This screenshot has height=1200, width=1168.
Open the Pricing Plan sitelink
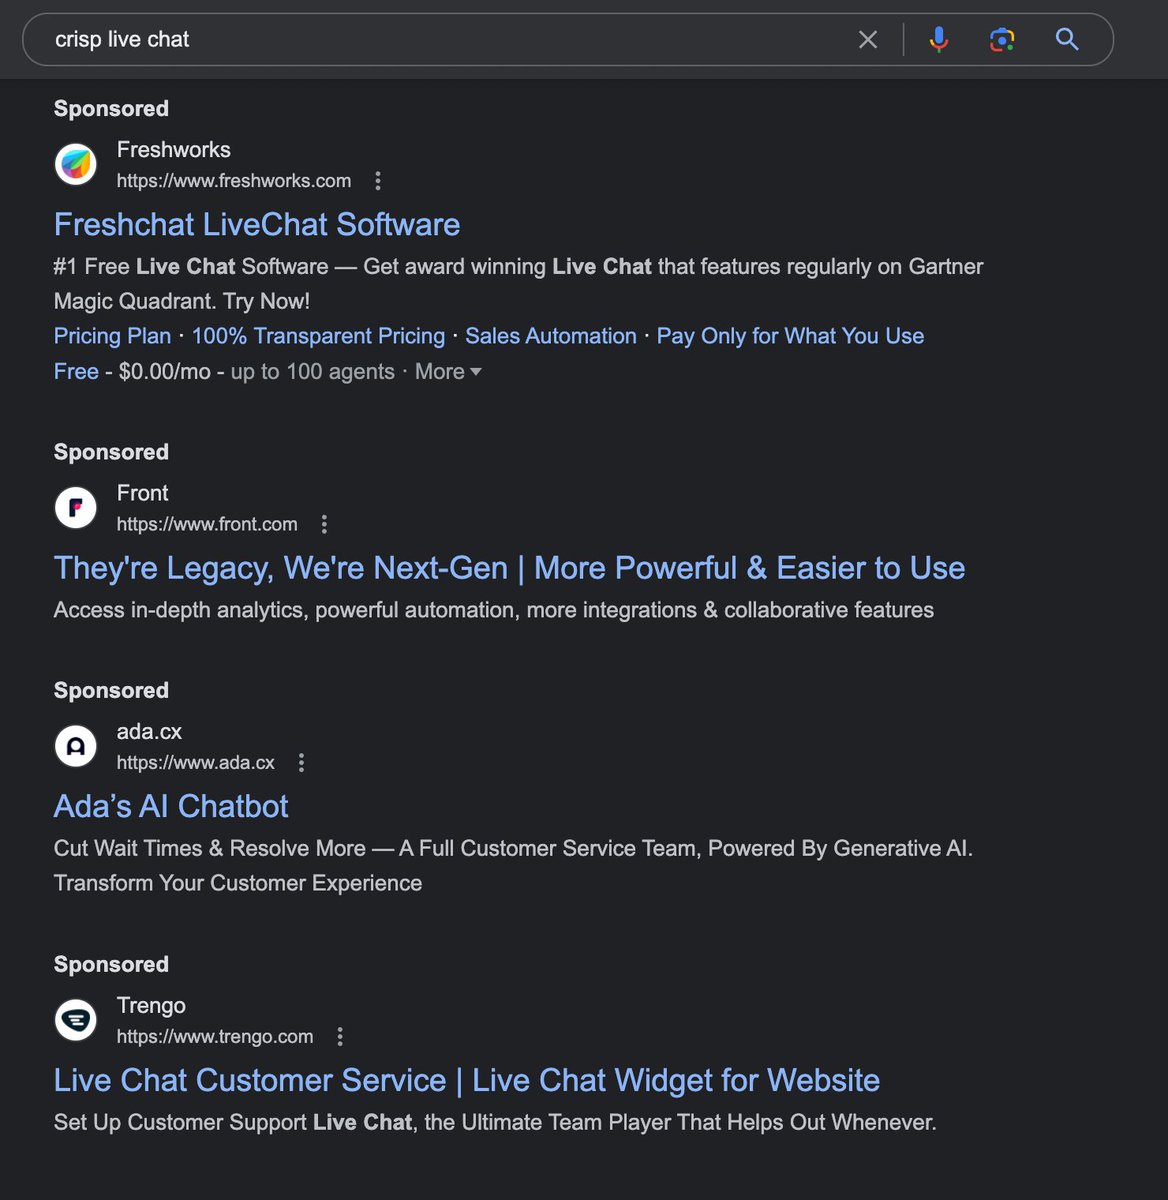[x=112, y=336]
